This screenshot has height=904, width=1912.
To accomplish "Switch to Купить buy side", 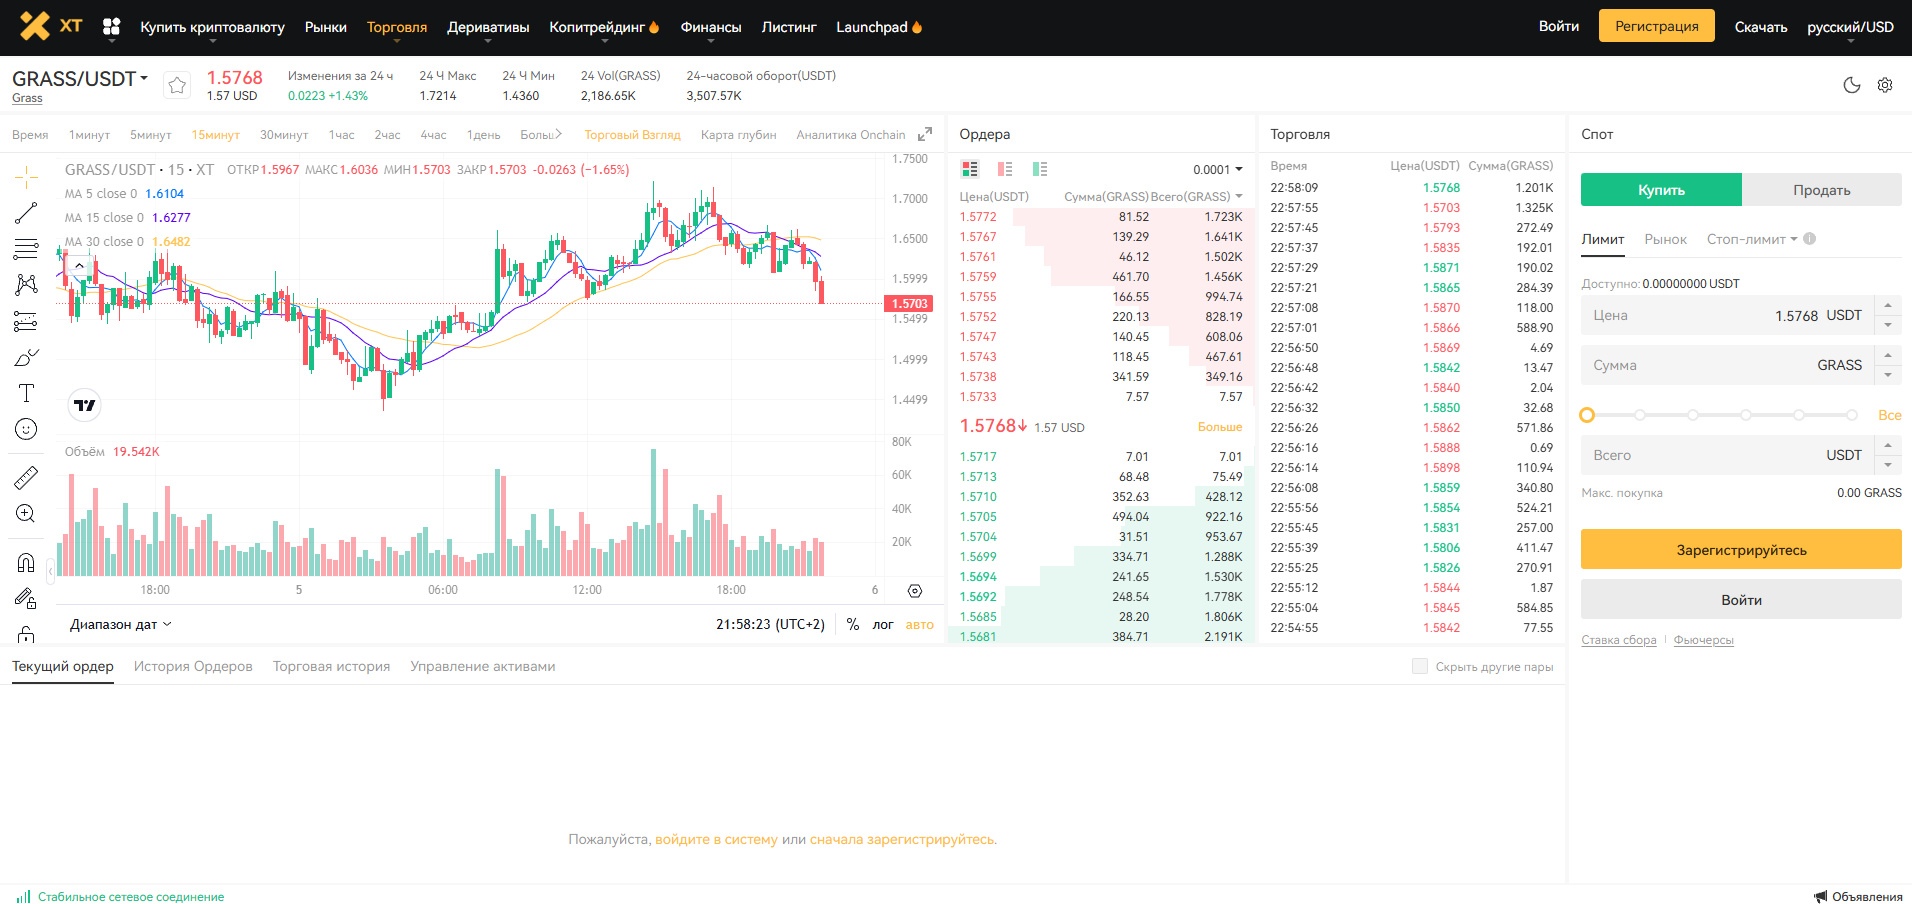I will pos(1661,190).
